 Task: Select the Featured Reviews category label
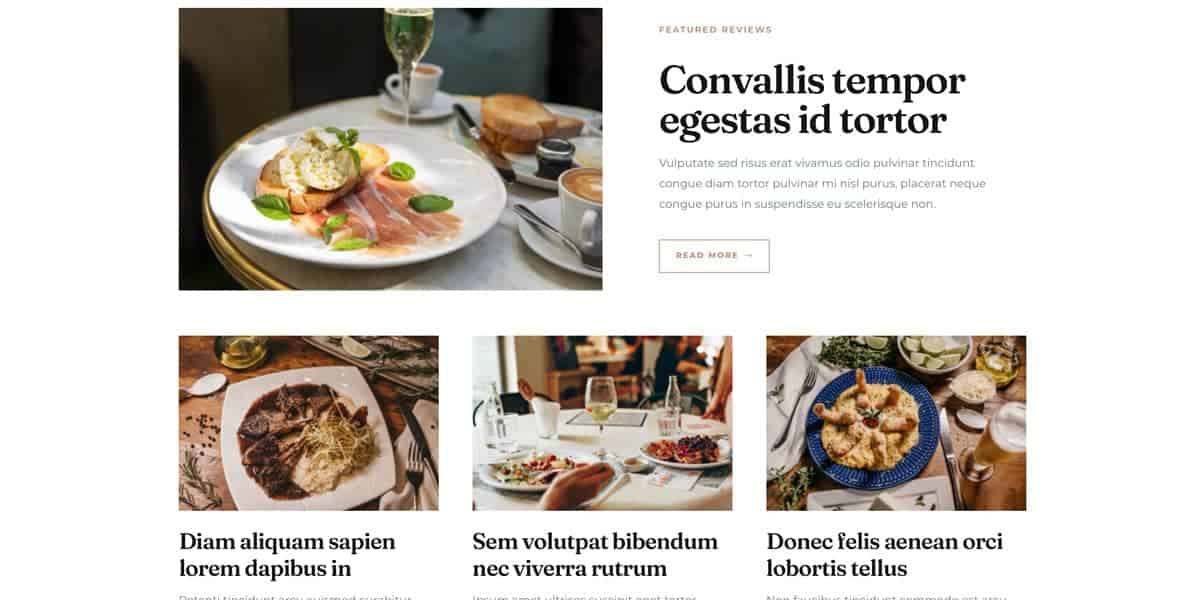715,30
